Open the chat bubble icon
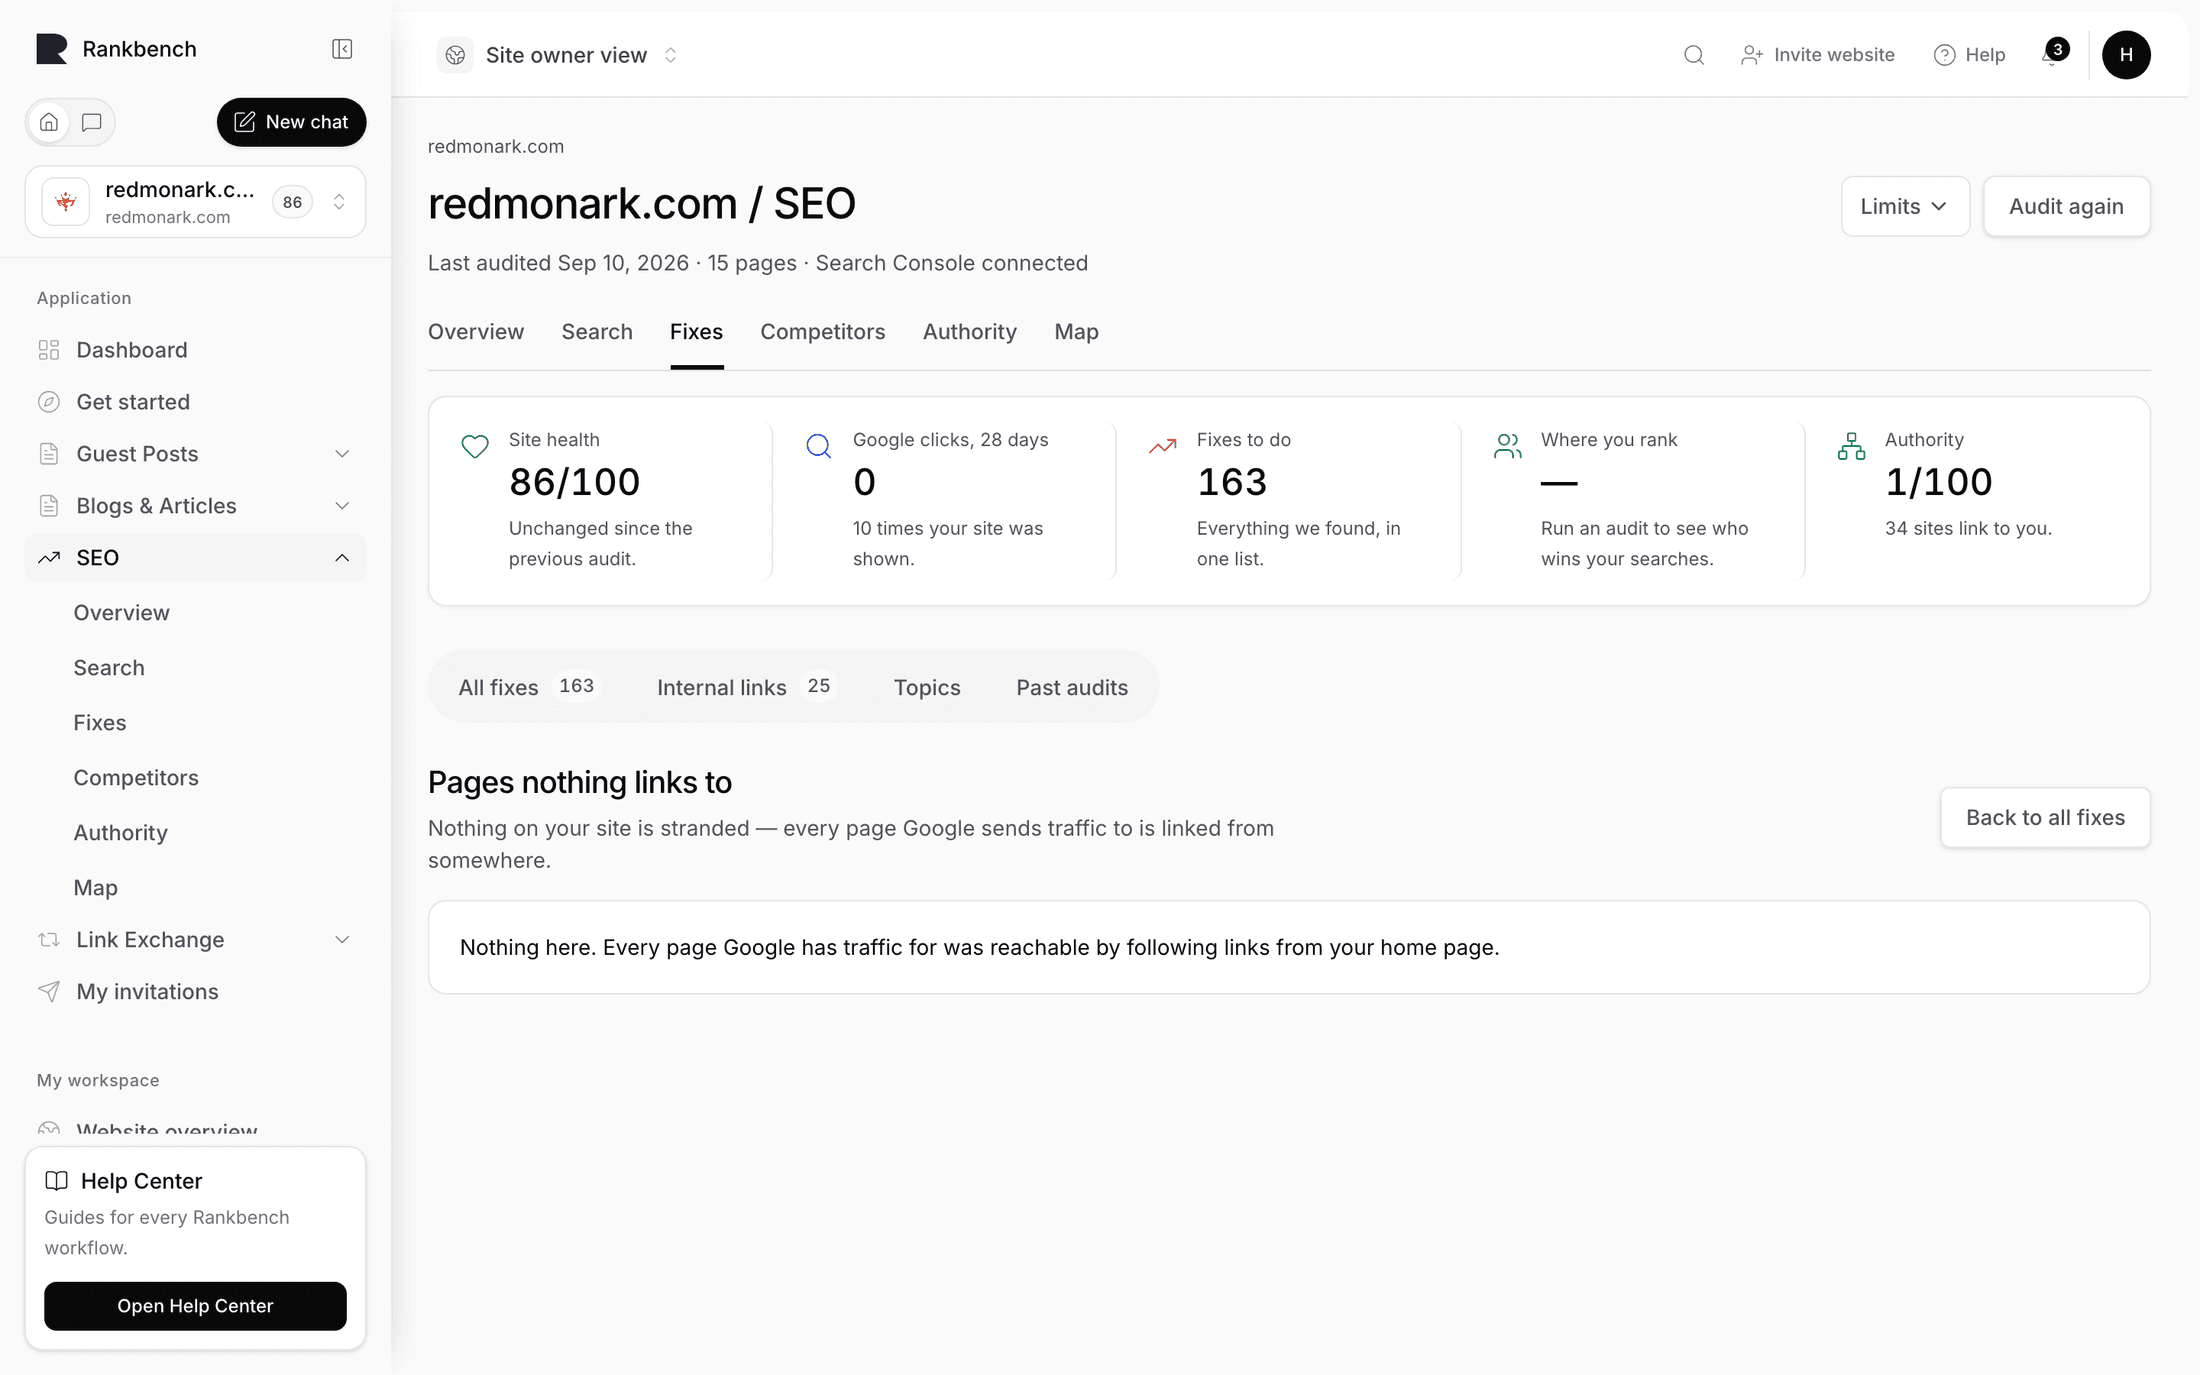 point(92,122)
